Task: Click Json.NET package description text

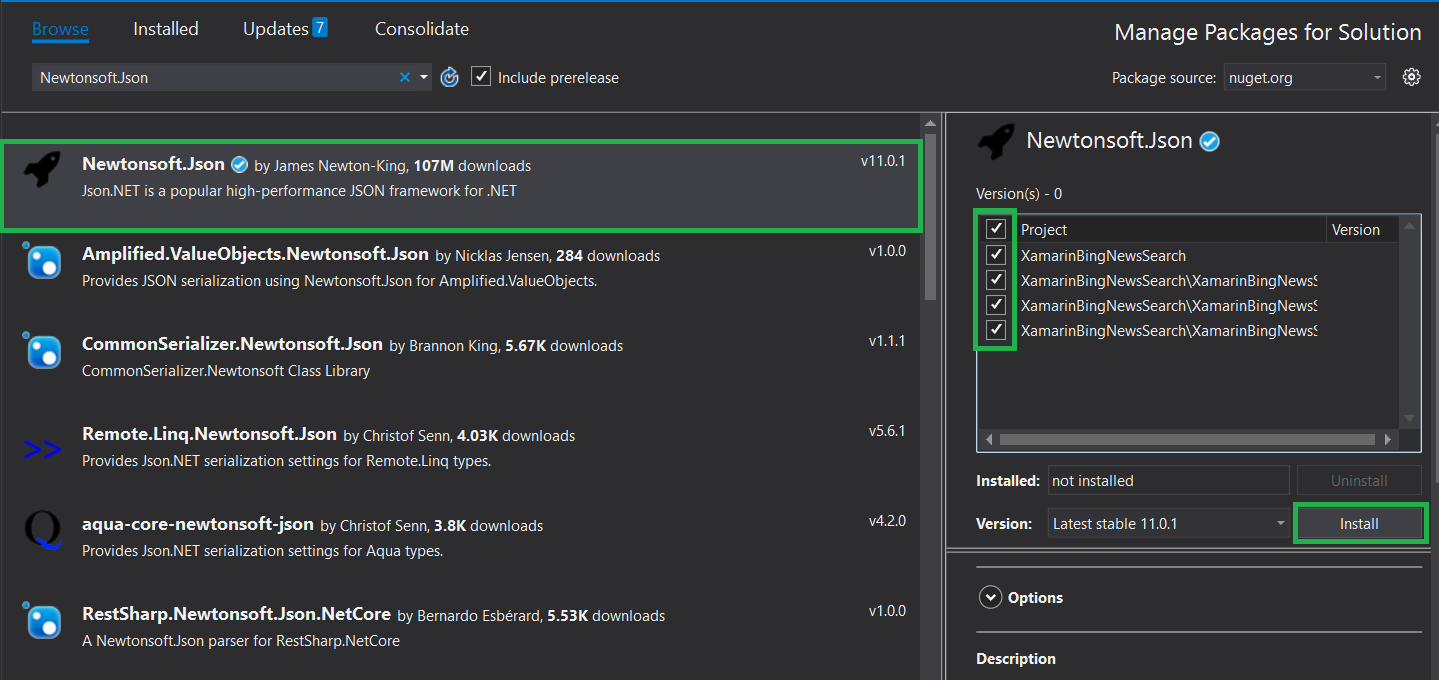Action: [299, 190]
